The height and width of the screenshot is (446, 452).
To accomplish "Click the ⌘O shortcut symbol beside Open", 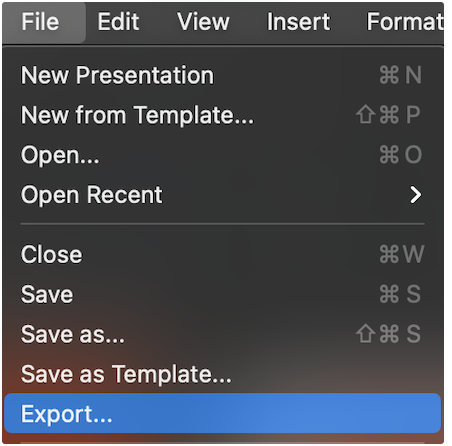I will coord(401,155).
